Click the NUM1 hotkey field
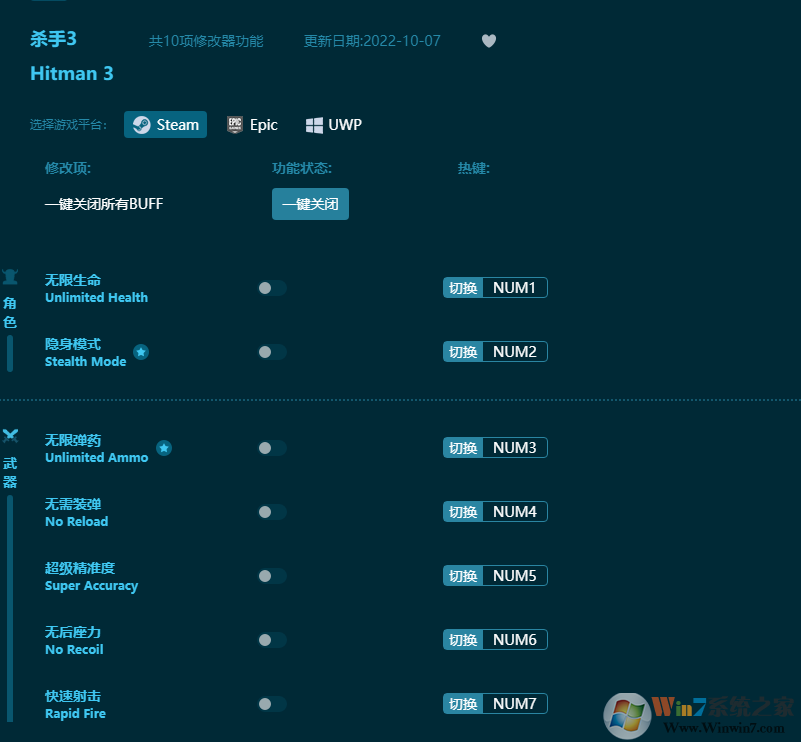Image resolution: width=801 pixels, height=742 pixels. click(515, 288)
